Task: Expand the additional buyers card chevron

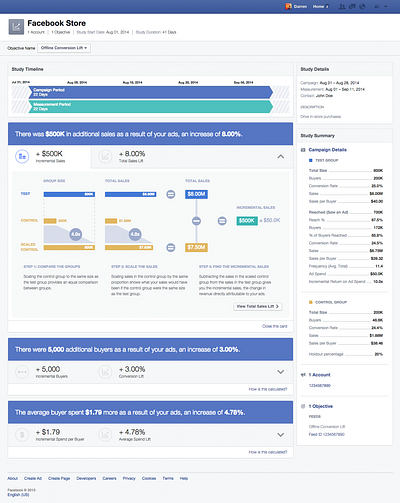Action: pyautogui.click(x=281, y=372)
